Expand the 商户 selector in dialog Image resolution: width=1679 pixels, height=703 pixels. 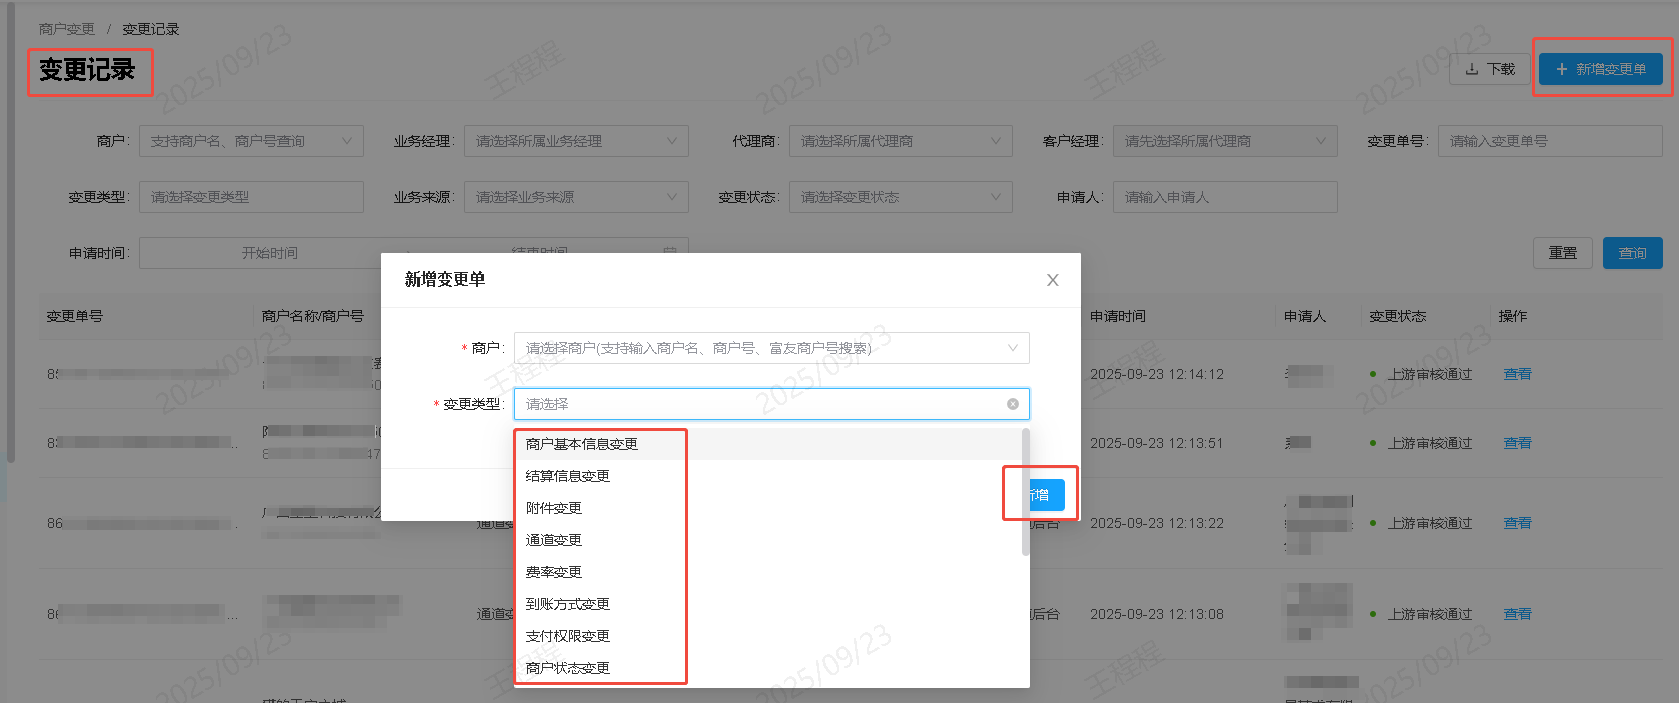pyautogui.click(x=770, y=348)
